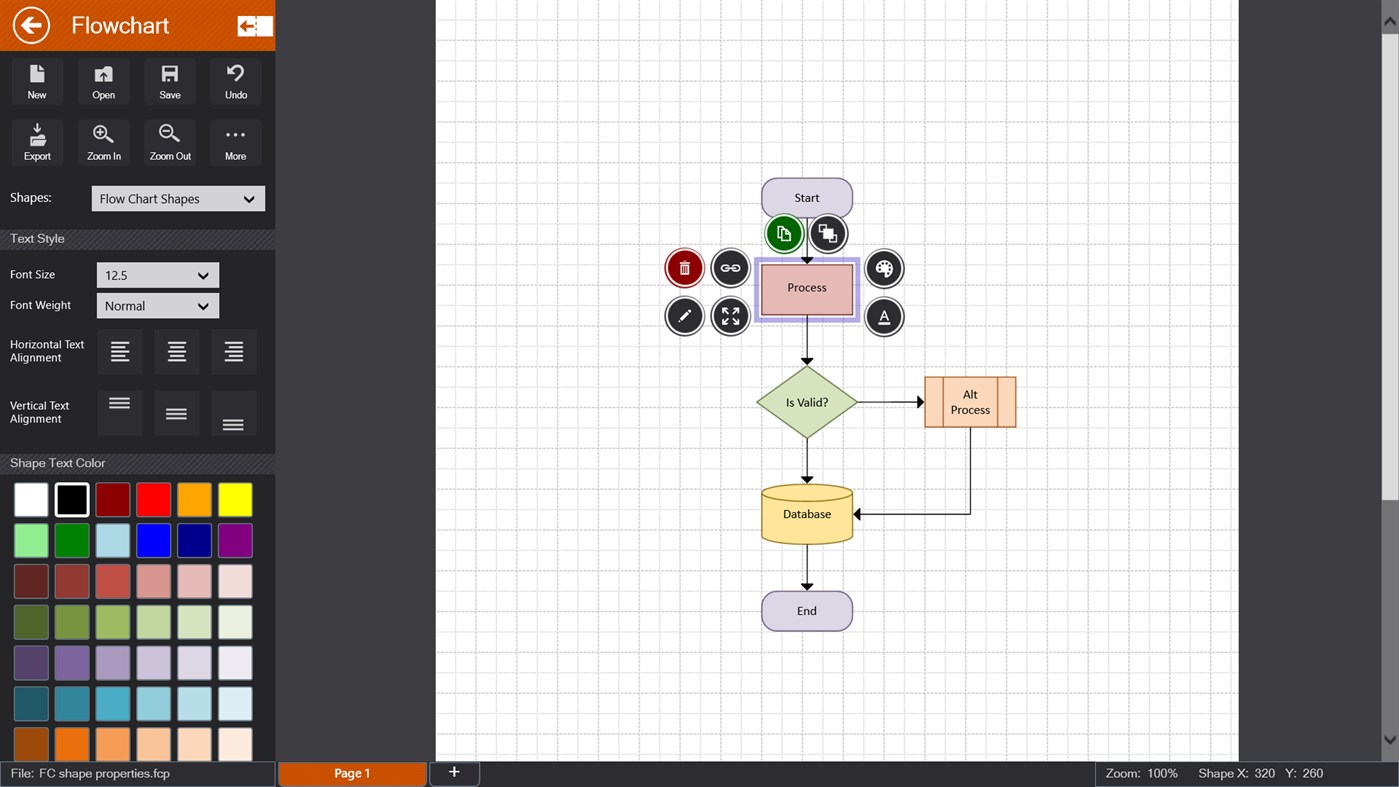1399x787 pixels.
Task: Toggle right horizontal text alignment
Action: click(x=233, y=351)
